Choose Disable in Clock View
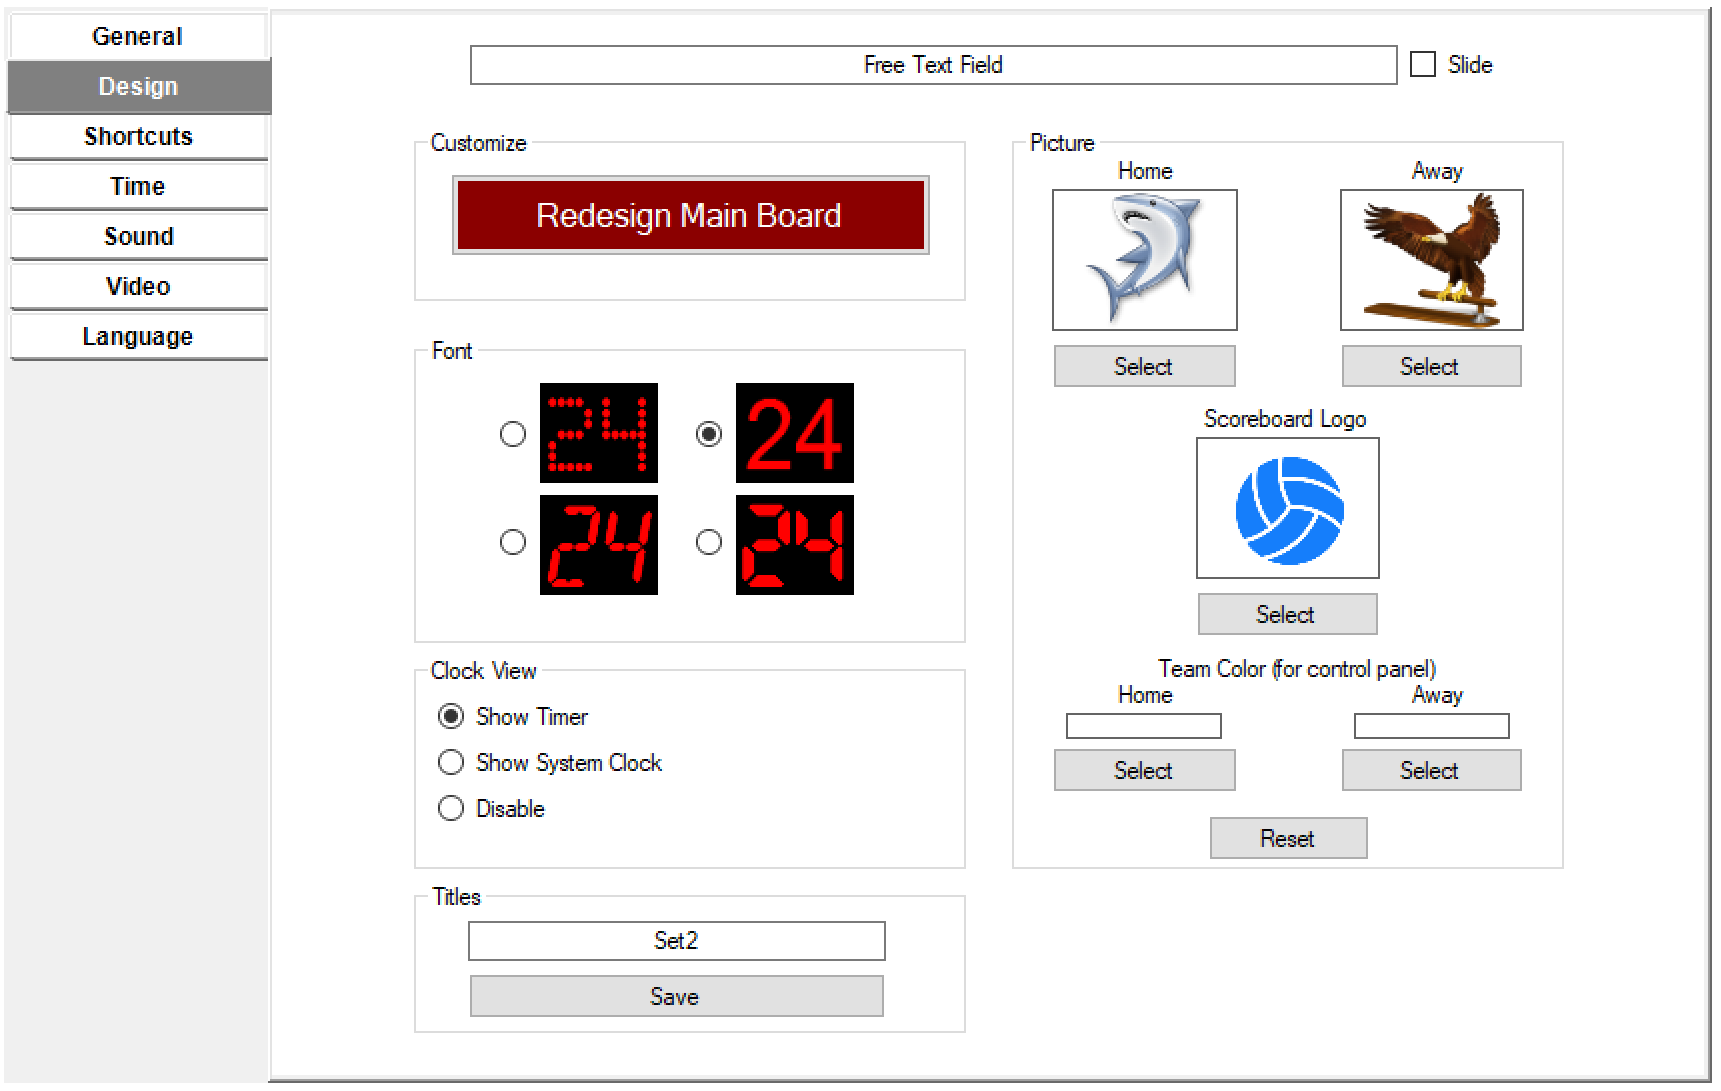 click(451, 809)
